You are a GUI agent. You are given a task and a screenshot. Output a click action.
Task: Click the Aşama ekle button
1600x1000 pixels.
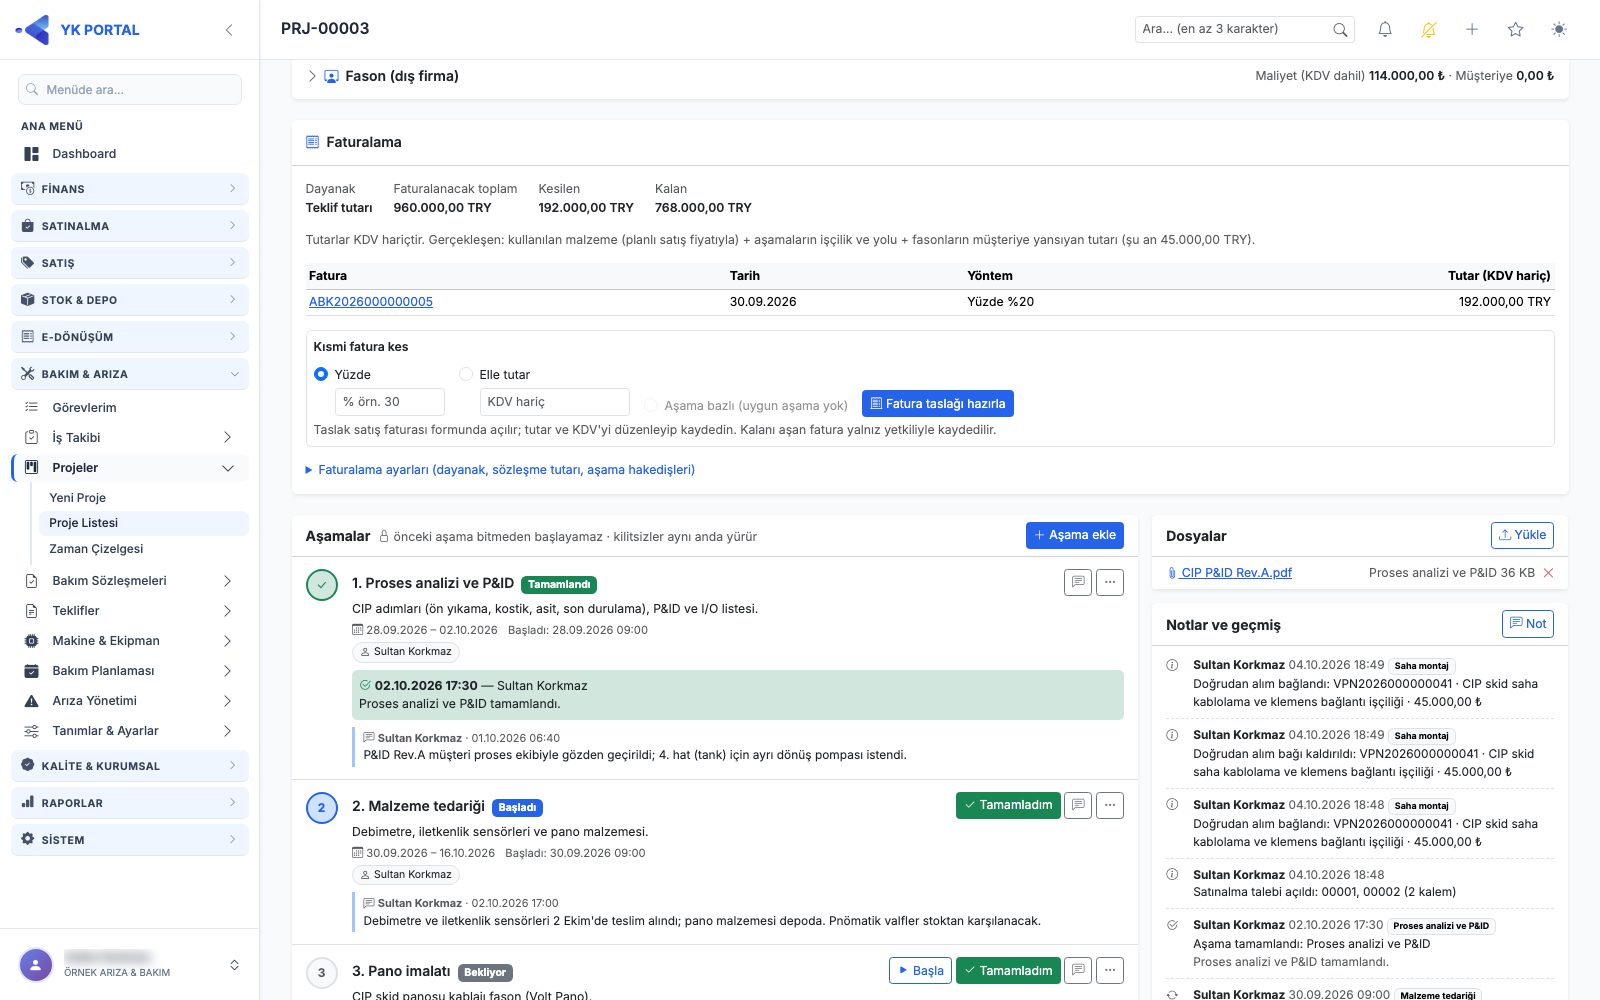click(1075, 535)
